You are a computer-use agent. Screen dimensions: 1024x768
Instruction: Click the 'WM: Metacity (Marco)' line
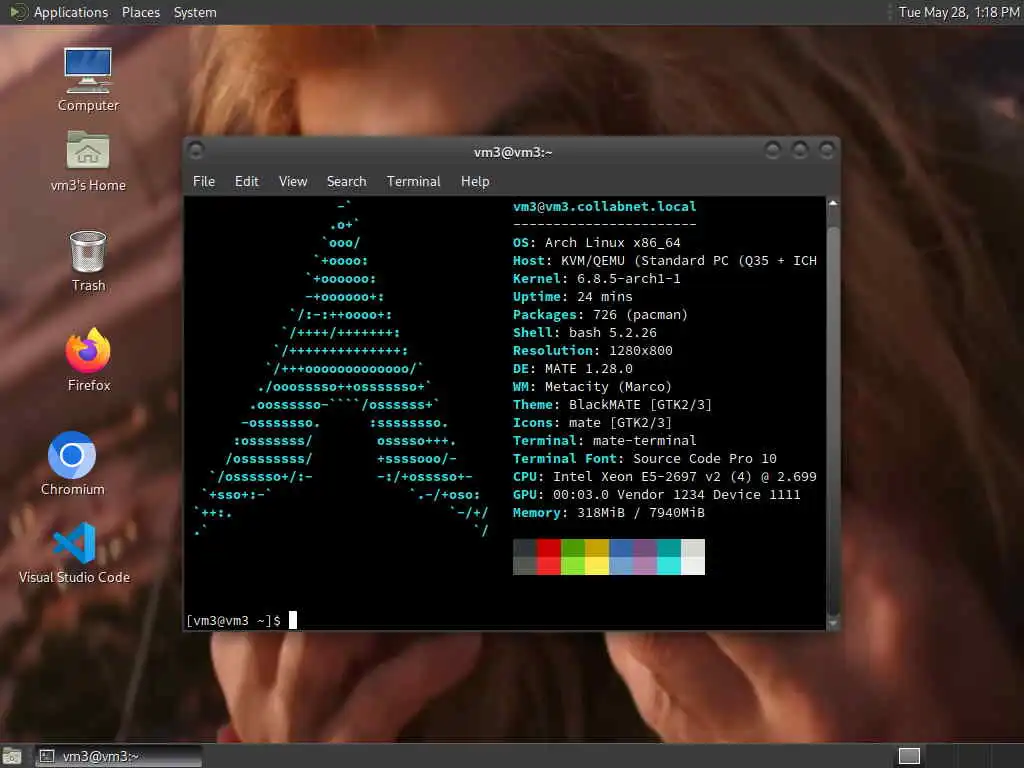click(x=592, y=387)
